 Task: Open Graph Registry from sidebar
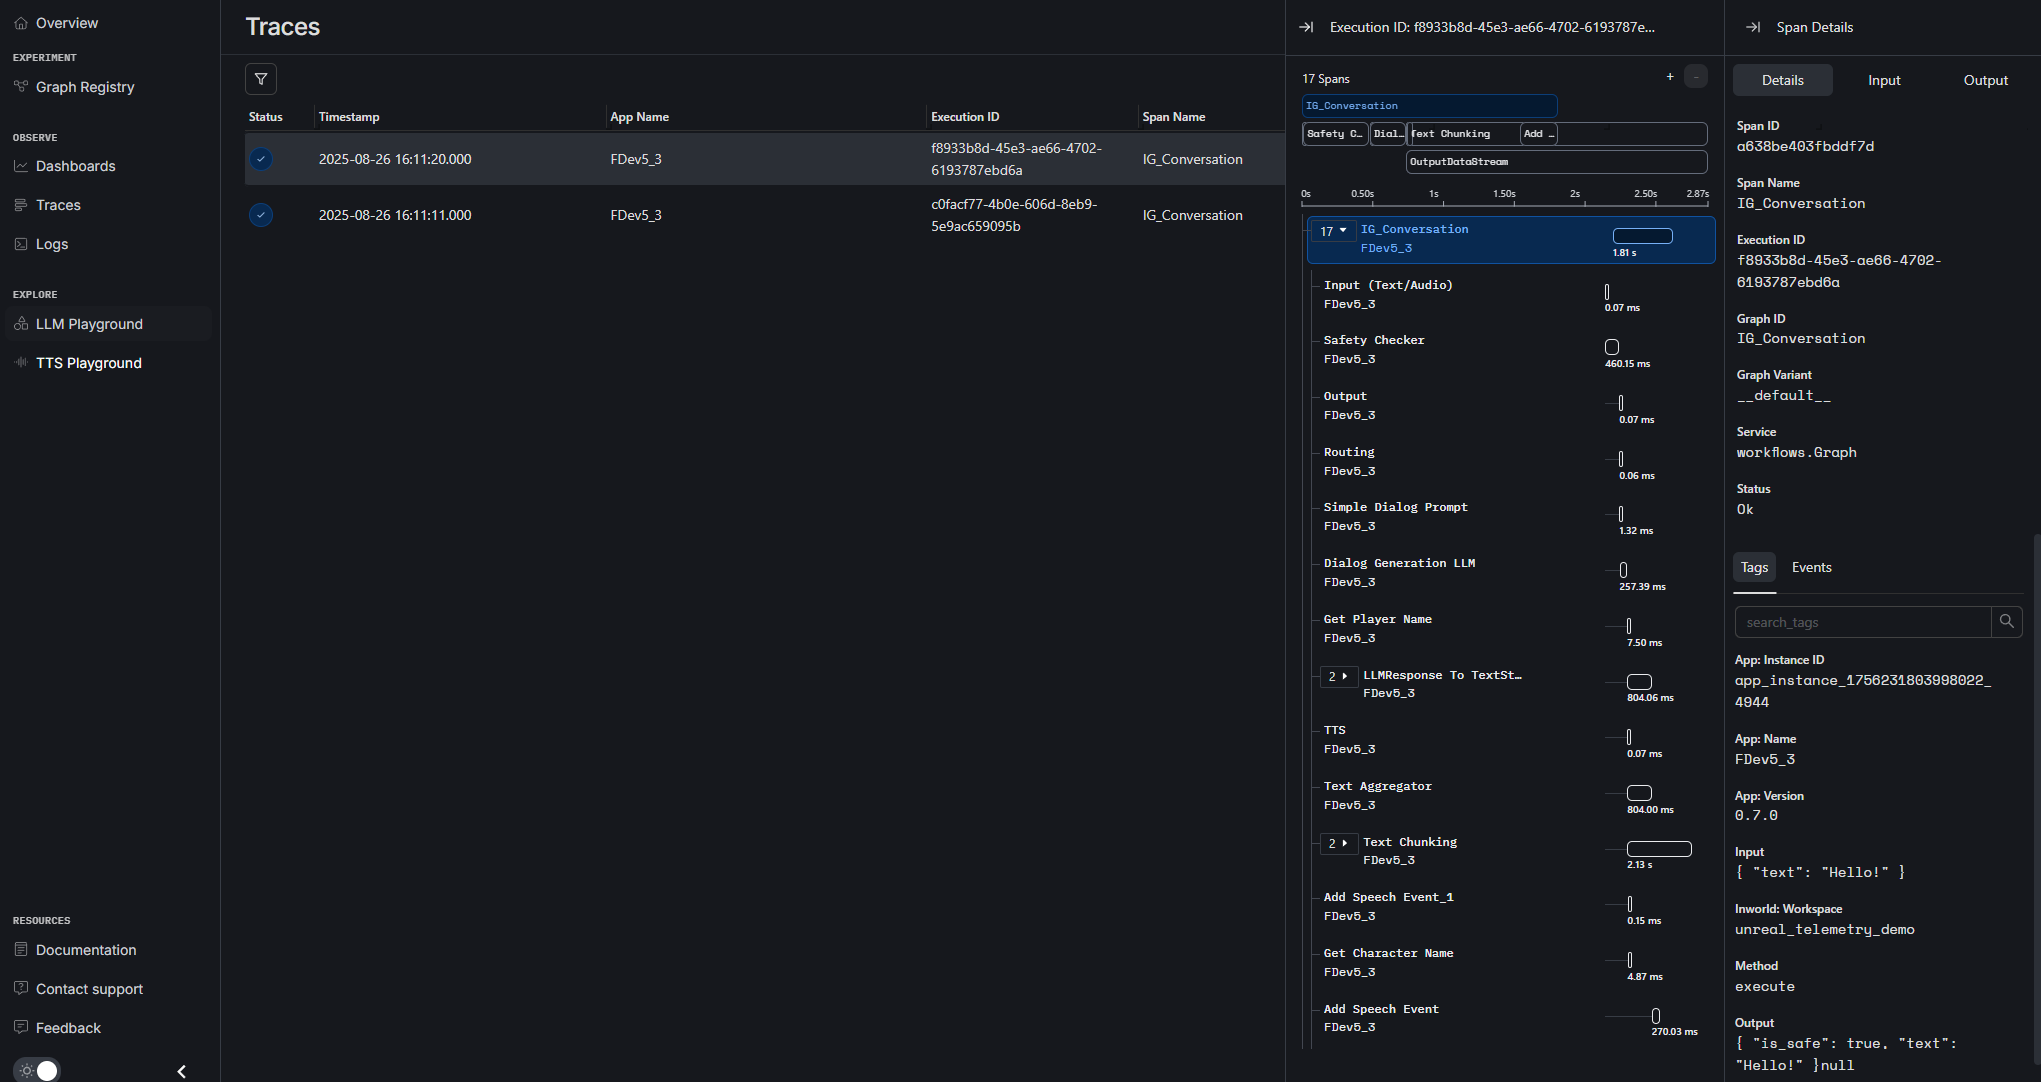[x=85, y=87]
